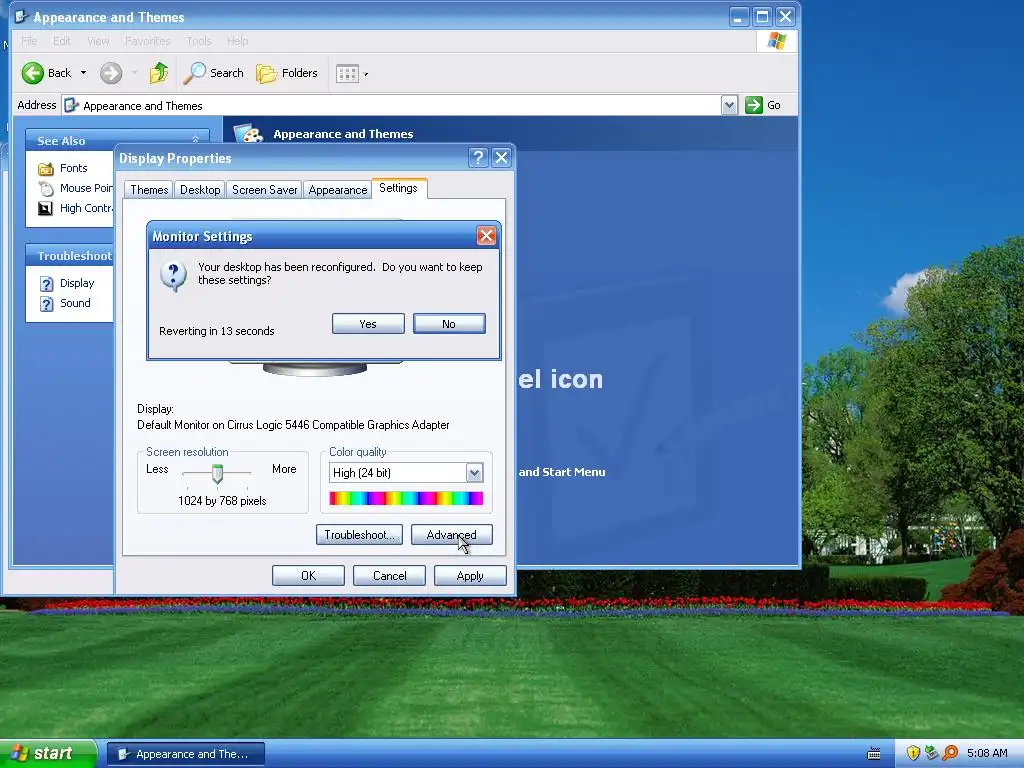Click the Troubleshoot... button
Screen dimensions: 1024x768
[x=359, y=535]
